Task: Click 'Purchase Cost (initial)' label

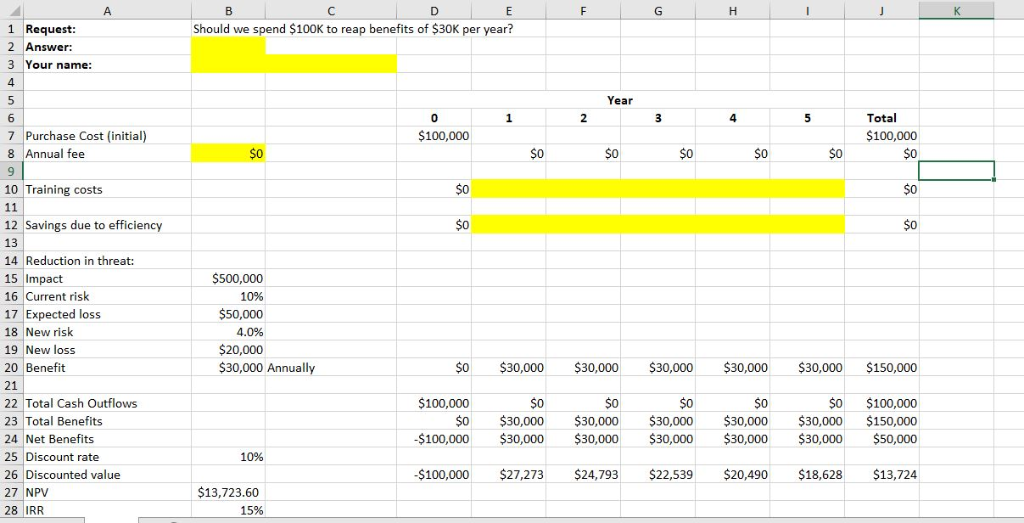Action: [86, 136]
